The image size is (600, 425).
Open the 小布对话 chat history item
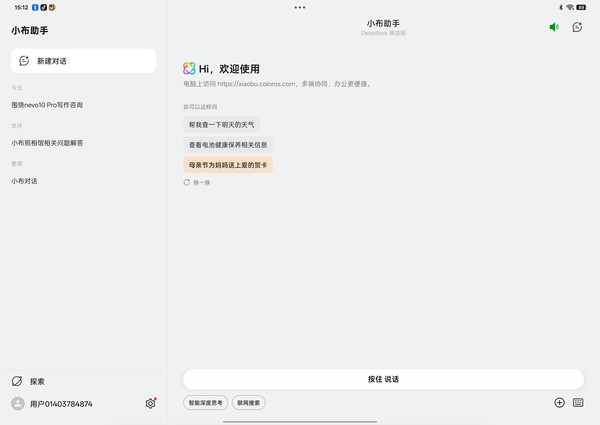point(24,181)
